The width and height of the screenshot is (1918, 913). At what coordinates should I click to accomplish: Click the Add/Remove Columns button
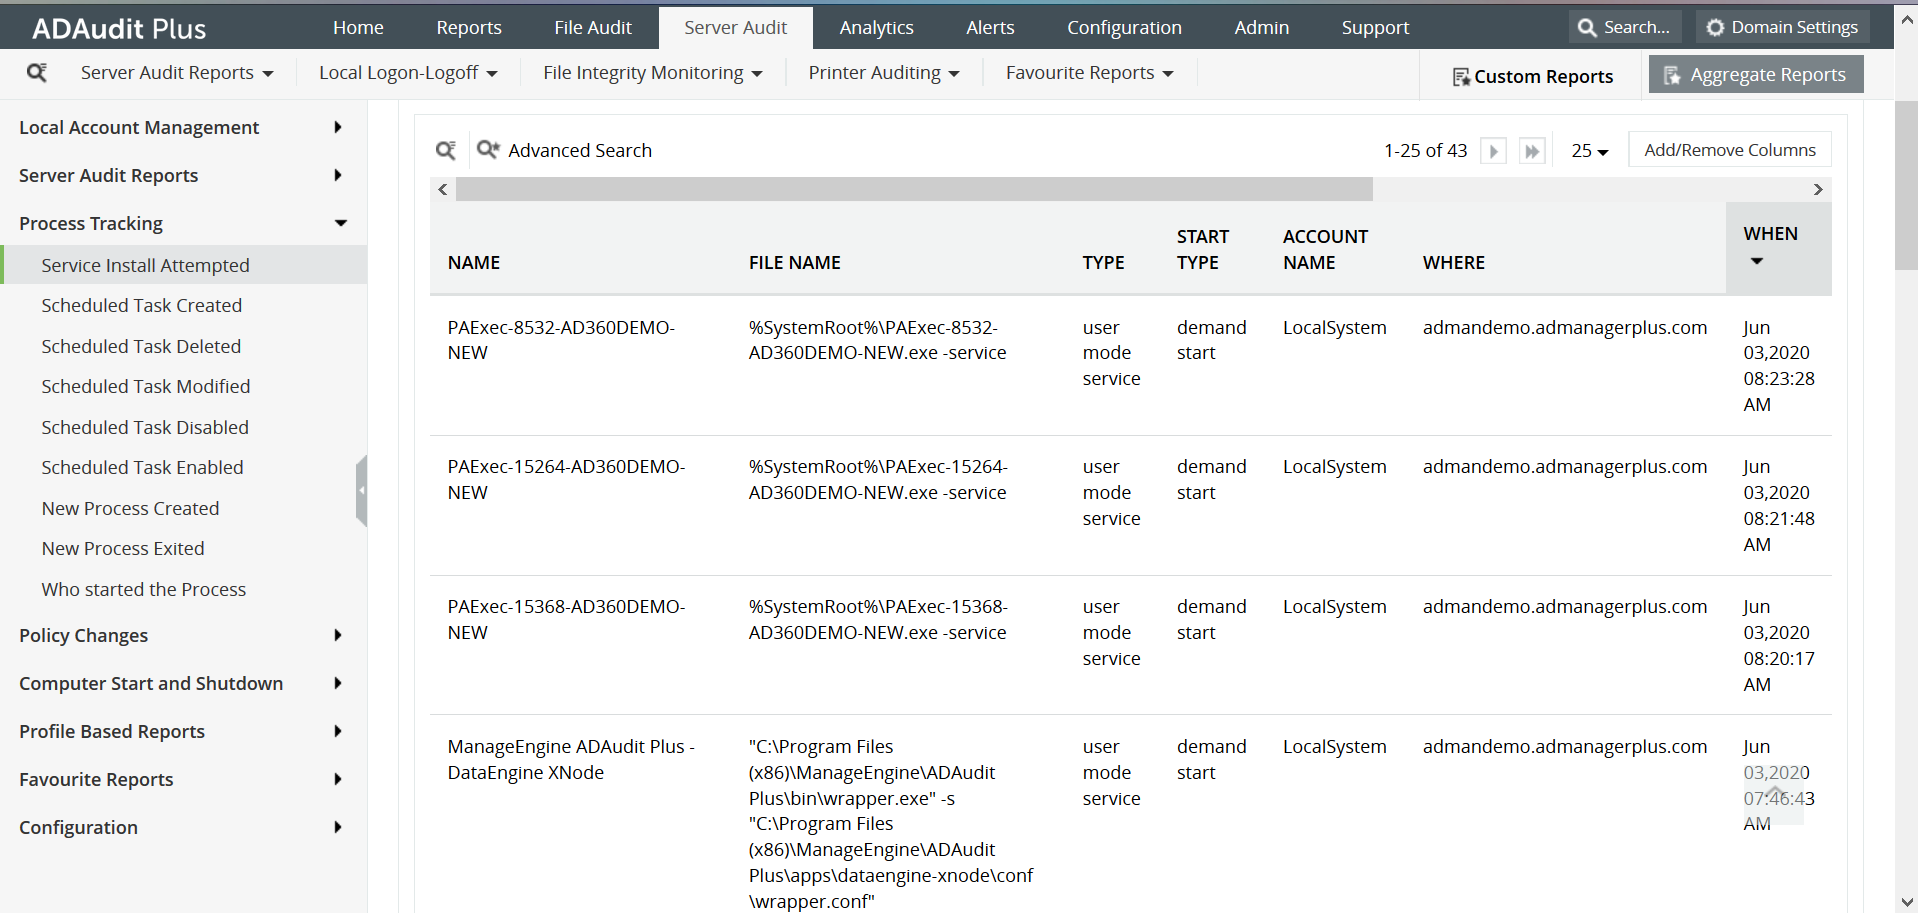(1730, 149)
